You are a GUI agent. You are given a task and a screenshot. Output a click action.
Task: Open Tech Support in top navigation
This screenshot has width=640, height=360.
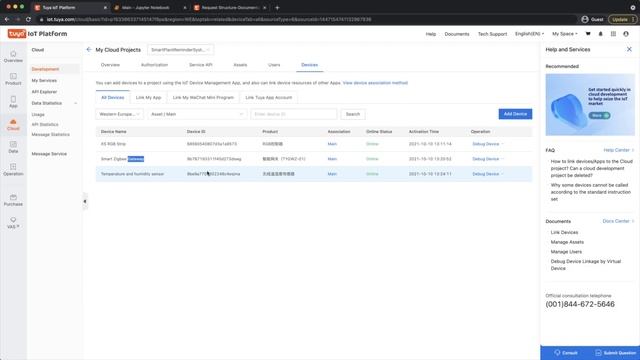492,34
